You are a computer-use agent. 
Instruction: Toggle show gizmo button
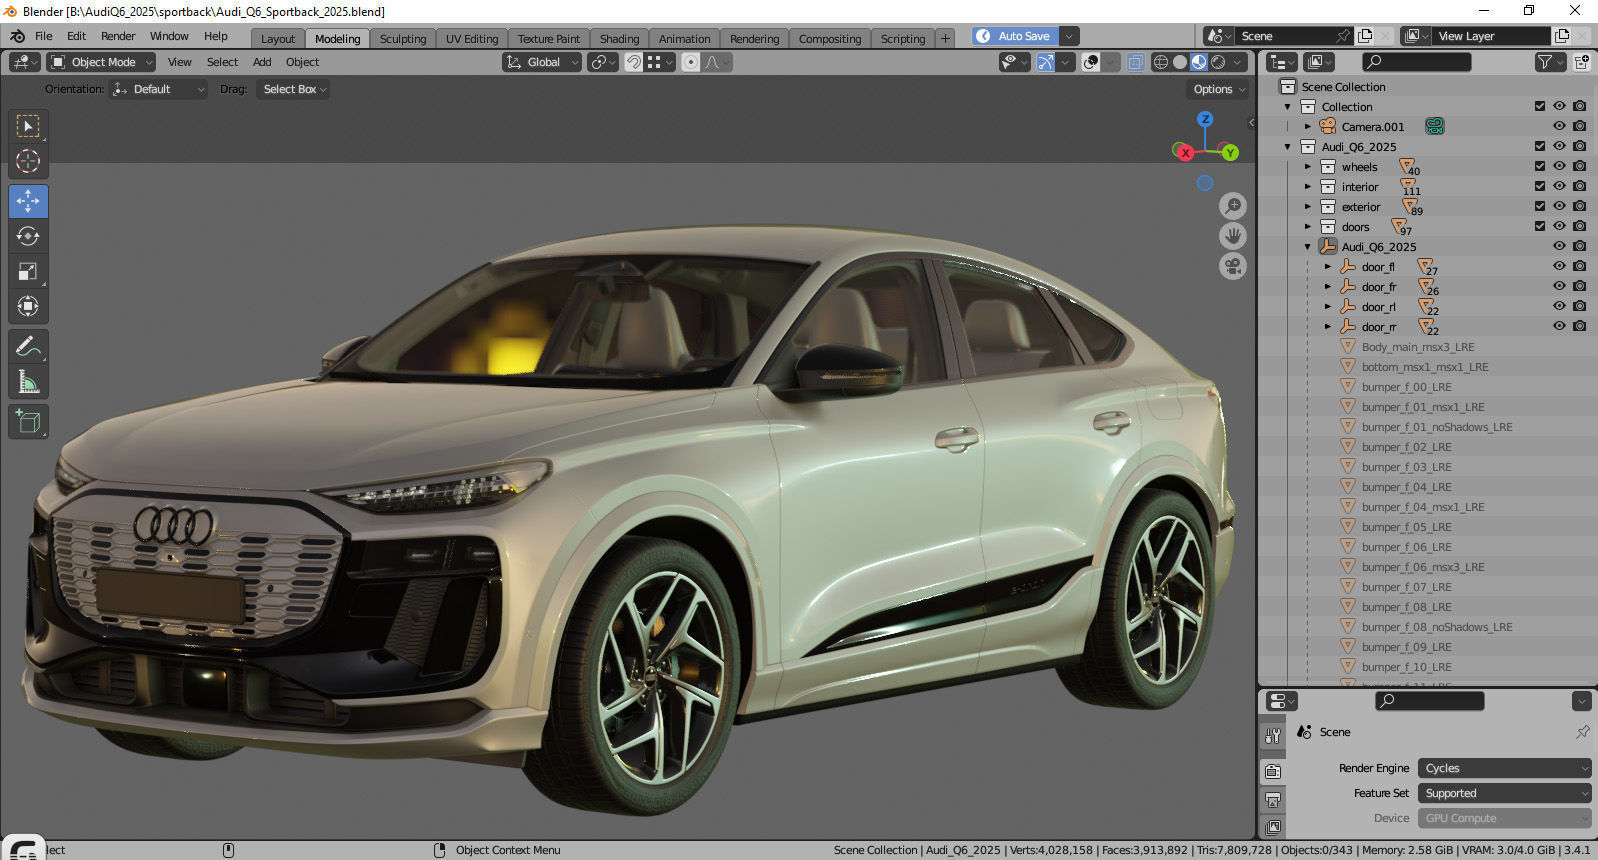(1045, 62)
